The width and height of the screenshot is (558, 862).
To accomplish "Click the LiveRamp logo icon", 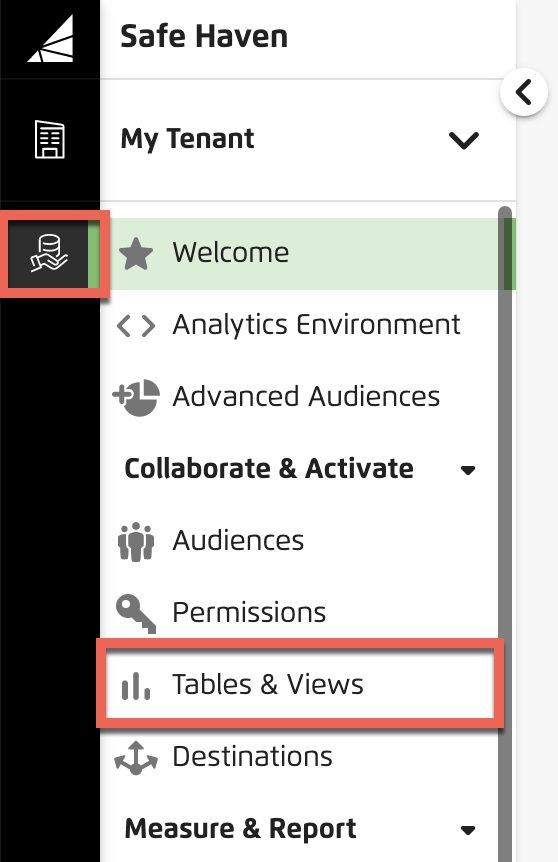I will tap(51, 38).
